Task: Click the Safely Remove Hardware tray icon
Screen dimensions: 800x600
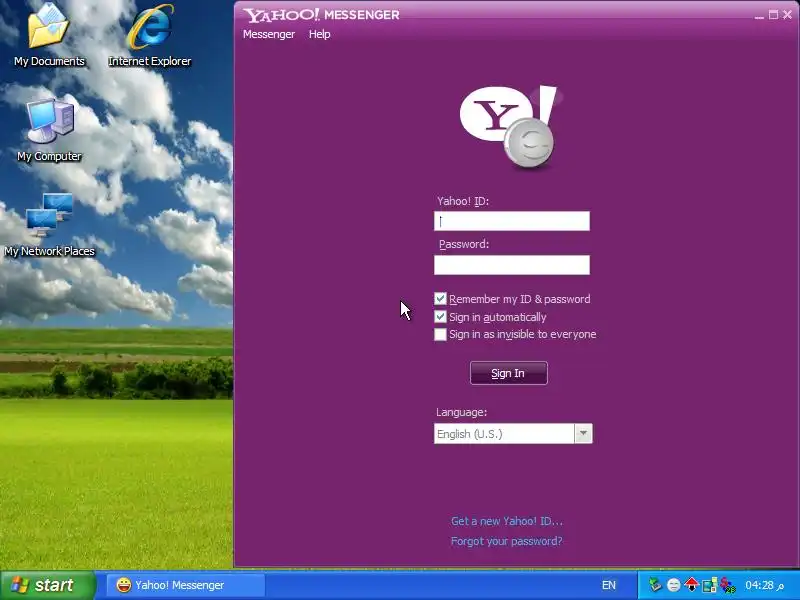Action: pos(655,585)
